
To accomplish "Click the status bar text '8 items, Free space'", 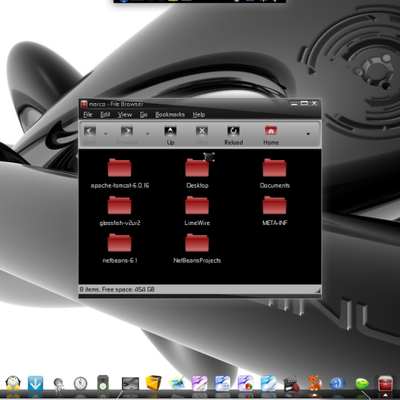I will coord(117,290).
